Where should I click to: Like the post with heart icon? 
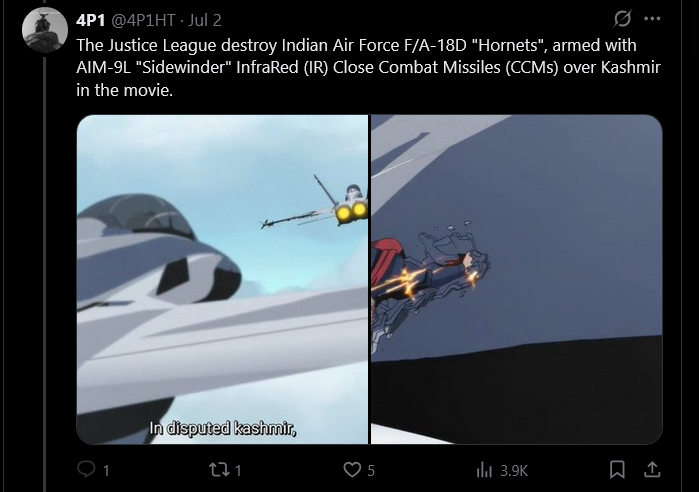tap(352, 470)
